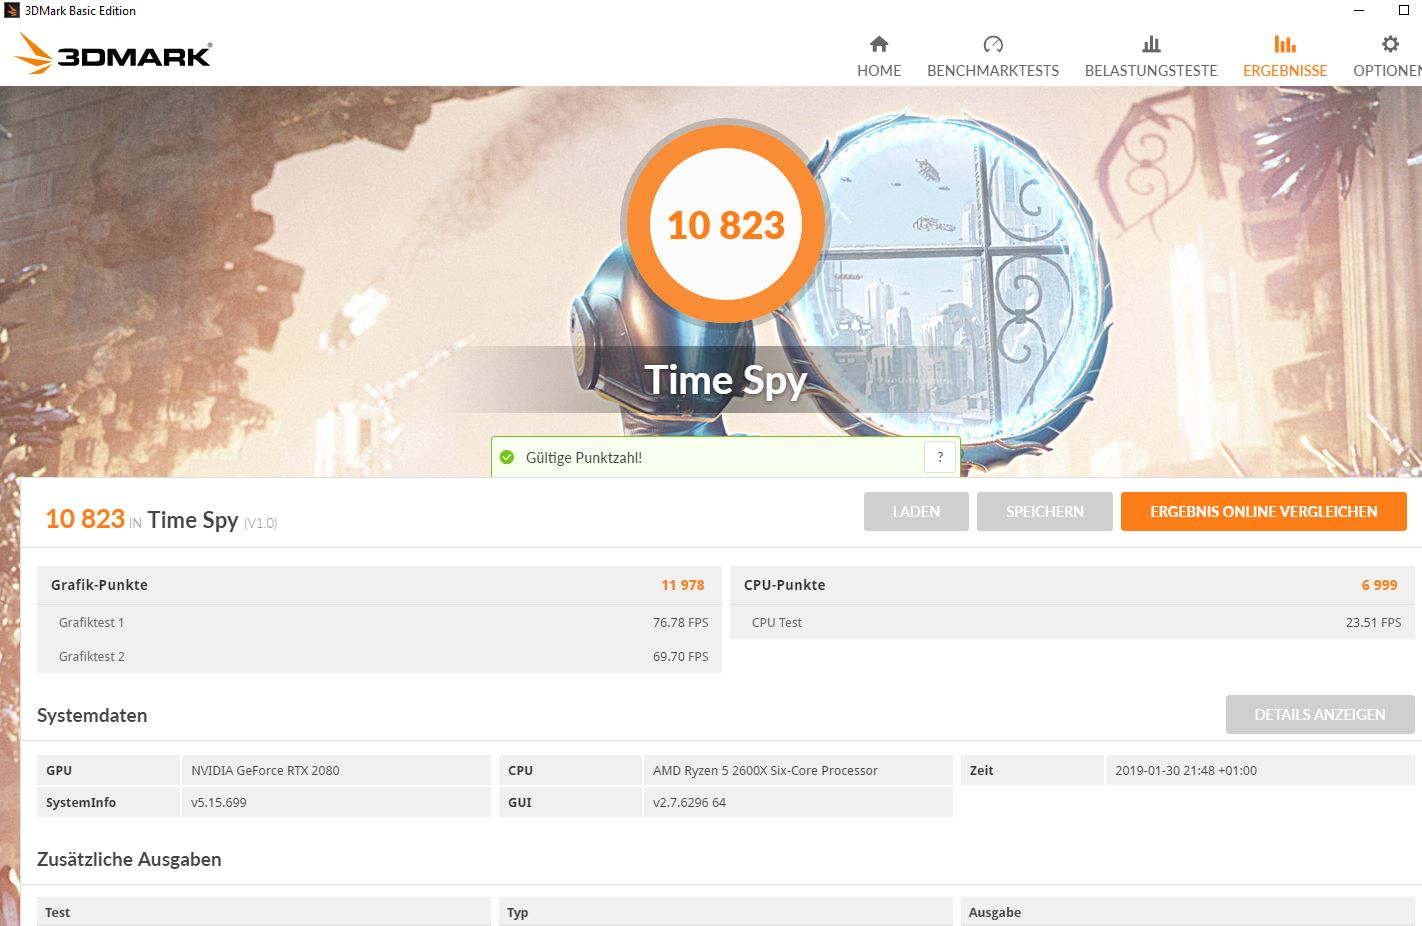Image resolution: width=1422 pixels, height=926 pixels.
Task: Click the Grafik-Punkte value 11 978
Action: pos(683,585)
